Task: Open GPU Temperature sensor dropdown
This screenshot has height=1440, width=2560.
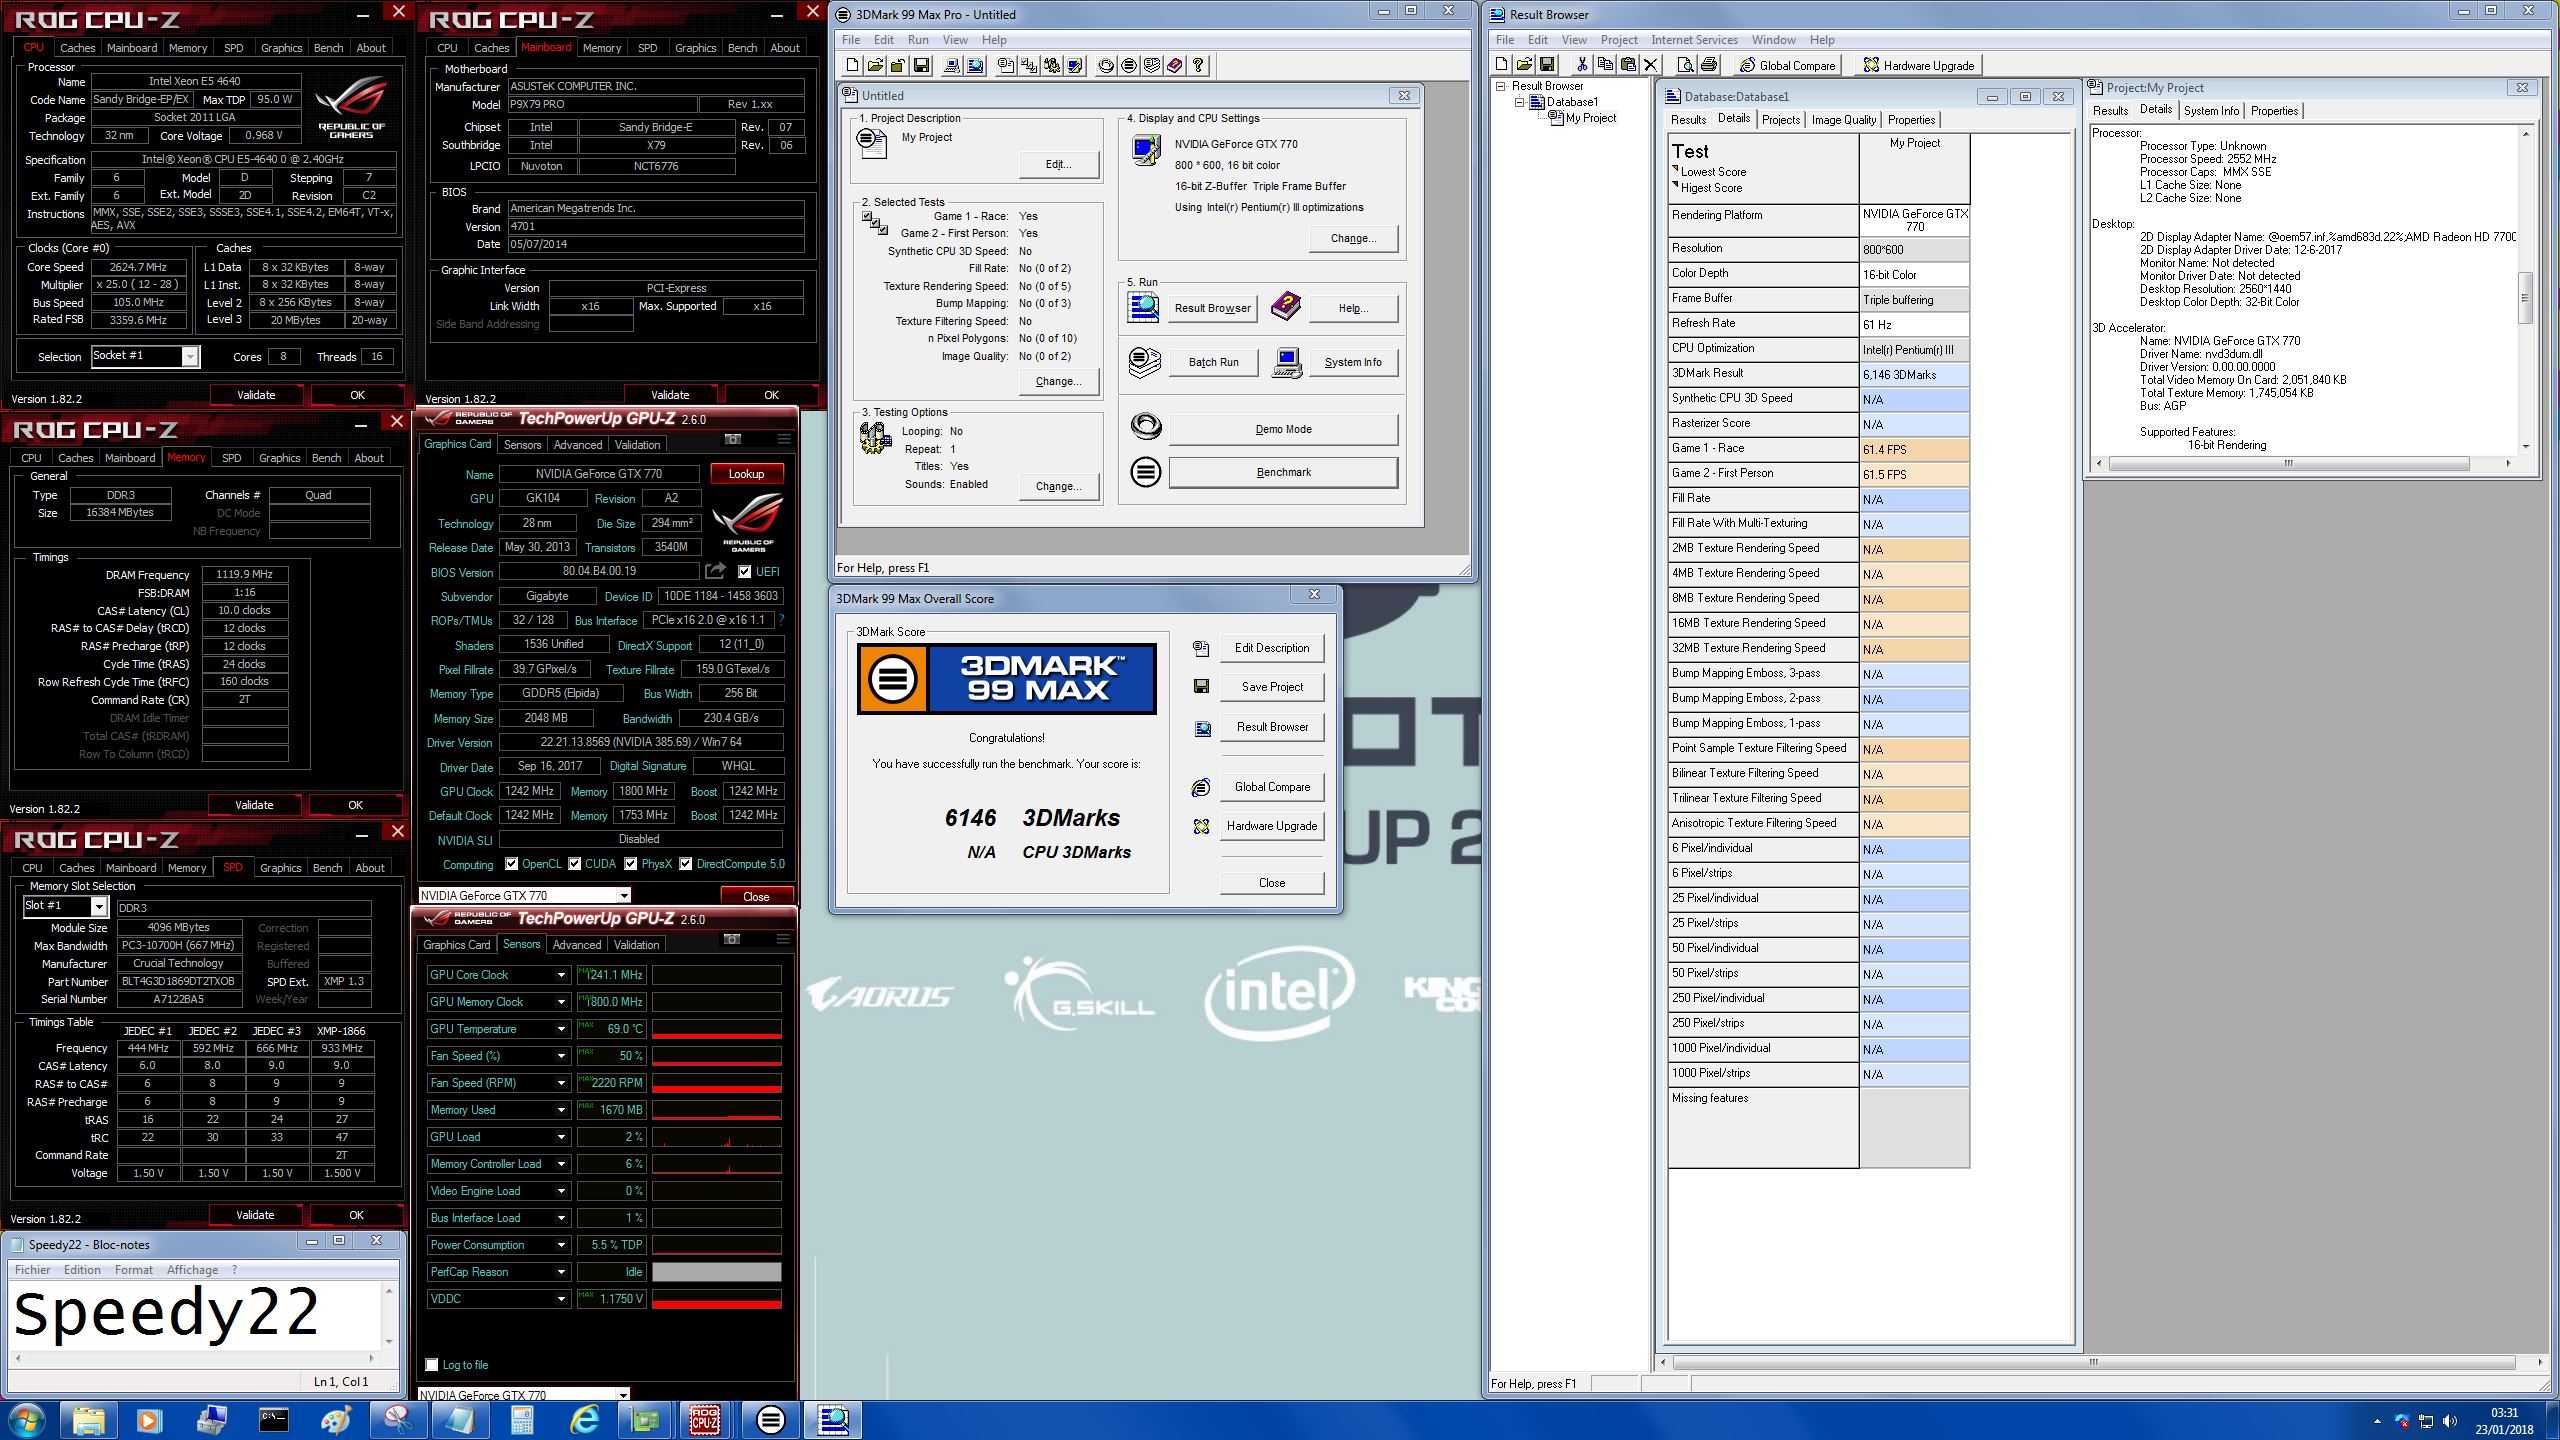Action: pyautogui.click(x=561, y=1029)
